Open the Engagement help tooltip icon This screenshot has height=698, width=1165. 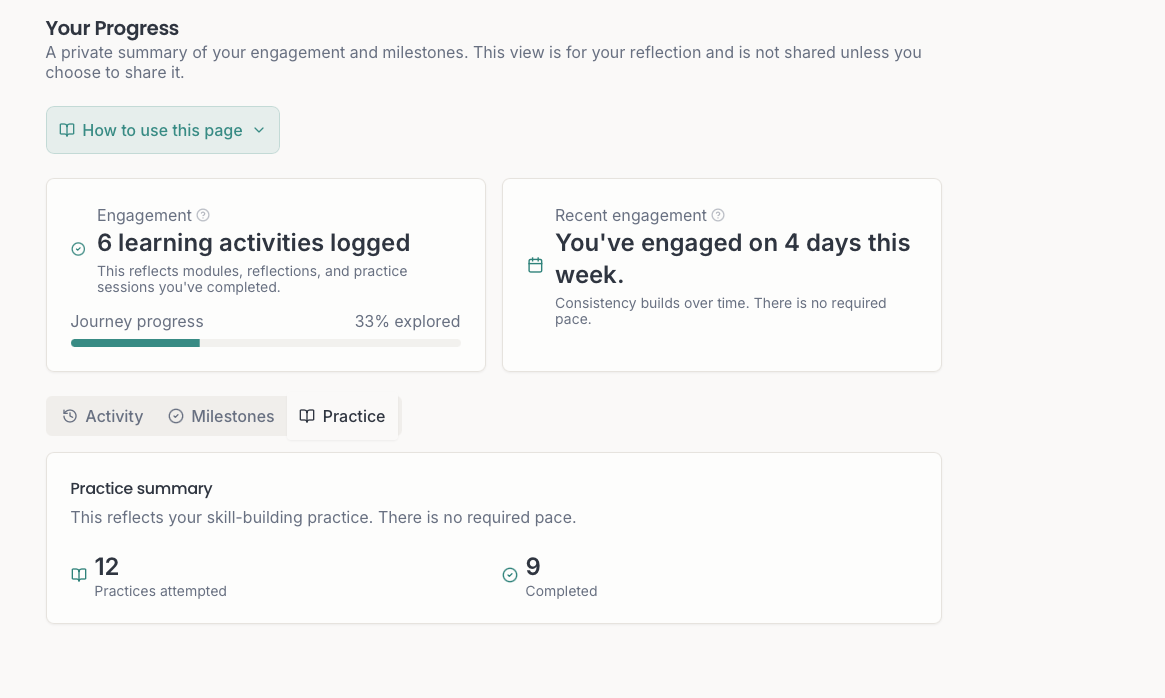coord(203,216)
